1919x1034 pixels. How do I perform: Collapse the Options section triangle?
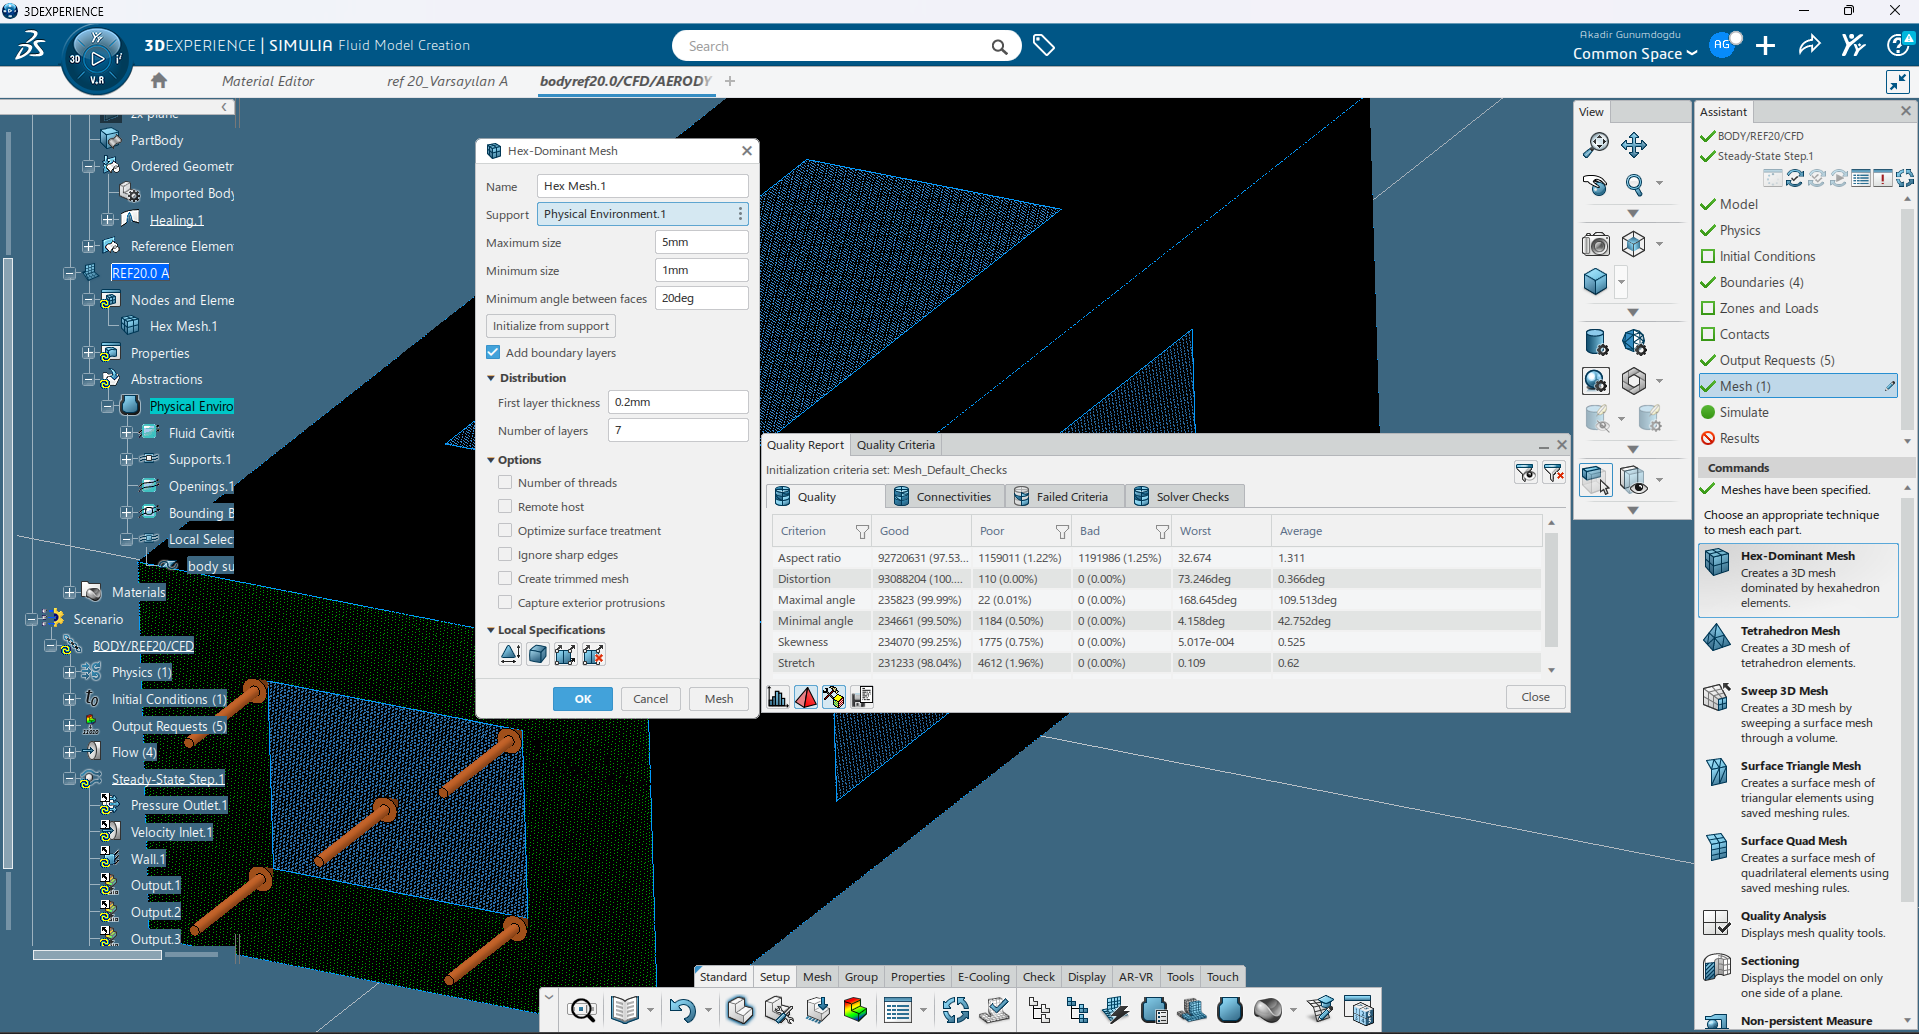491,460
